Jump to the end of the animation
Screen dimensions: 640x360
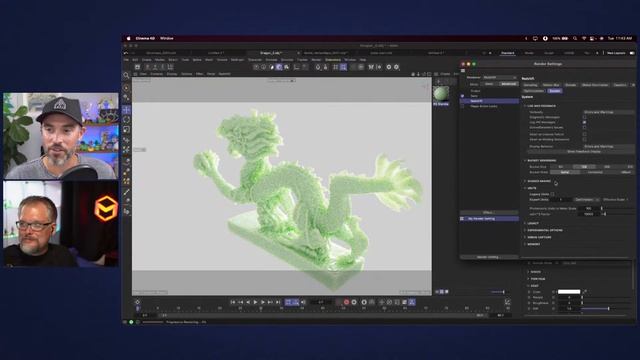pyautogui.click(x=278, y=302)
